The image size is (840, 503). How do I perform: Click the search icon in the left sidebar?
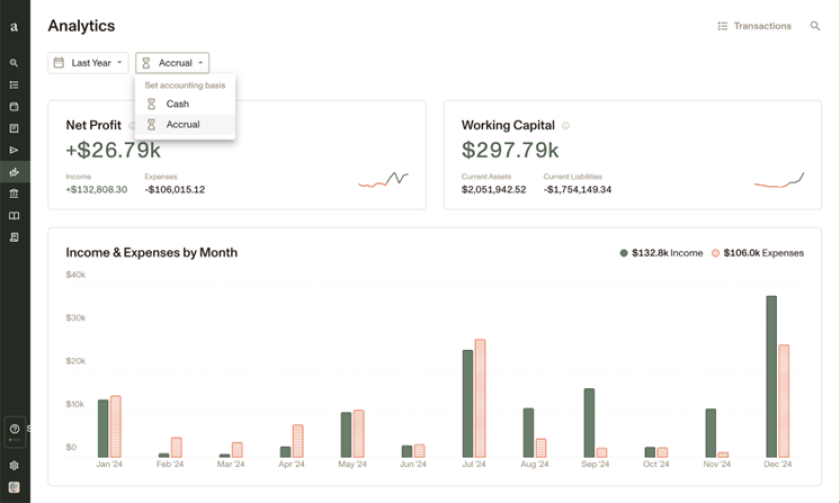14,63
